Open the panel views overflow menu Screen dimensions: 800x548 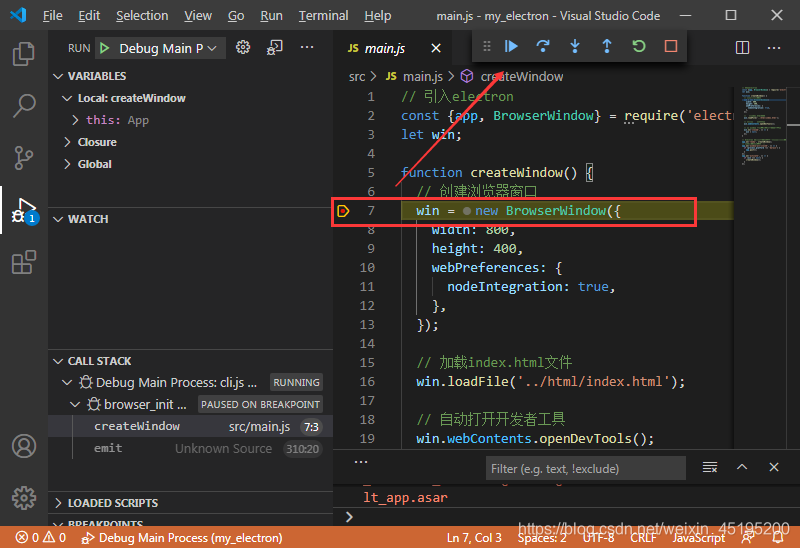361,462
